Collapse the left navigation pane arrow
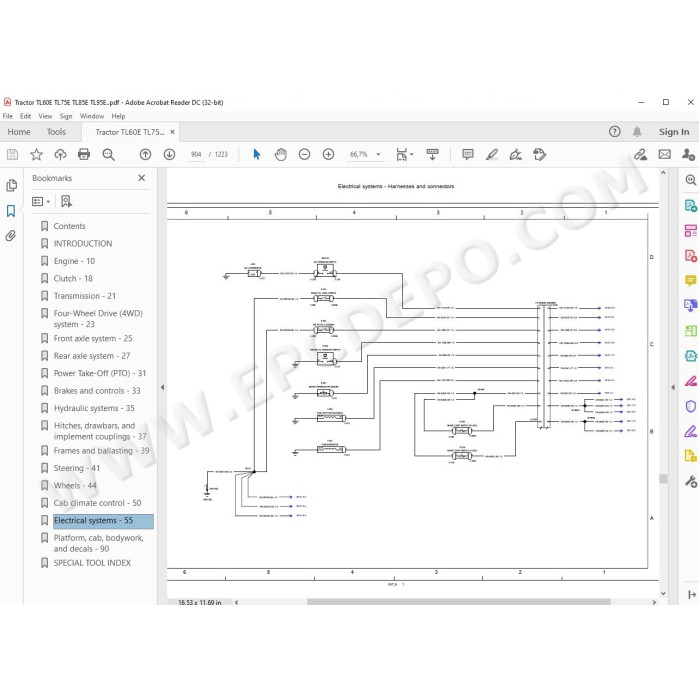 [x=162, y=388]
